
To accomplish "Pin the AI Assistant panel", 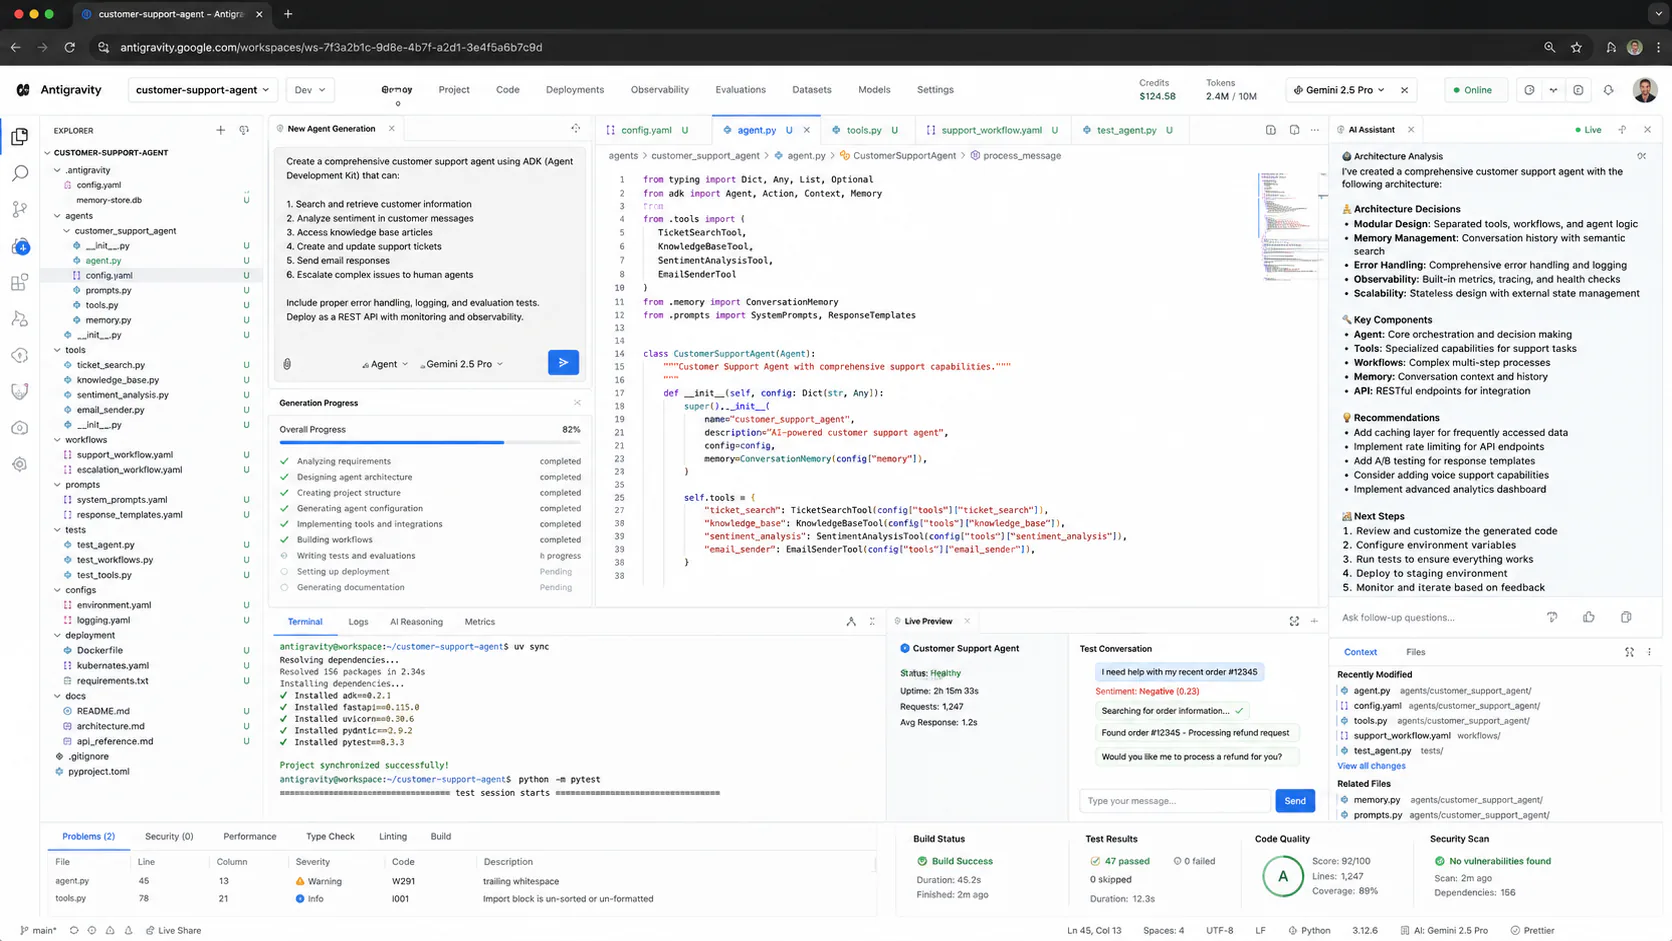I will pos(1622,130).
